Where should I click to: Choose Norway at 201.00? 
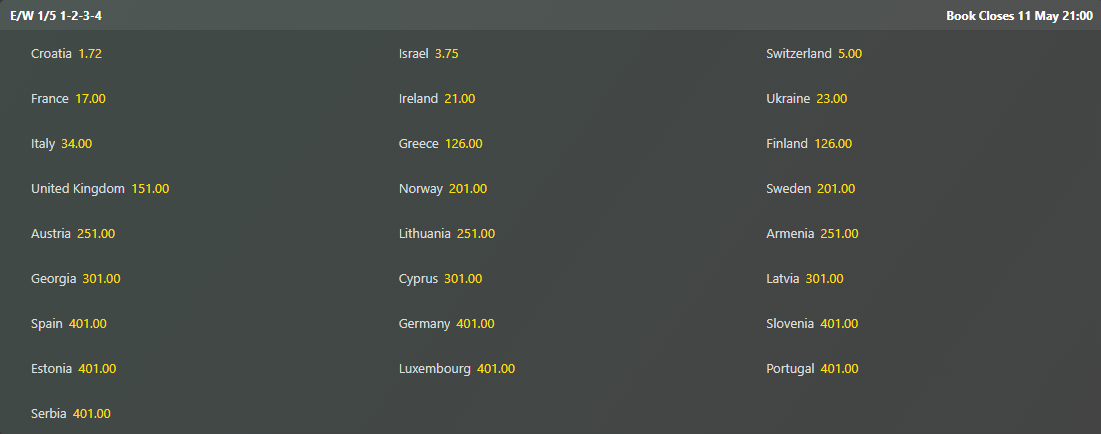point(442,188)
